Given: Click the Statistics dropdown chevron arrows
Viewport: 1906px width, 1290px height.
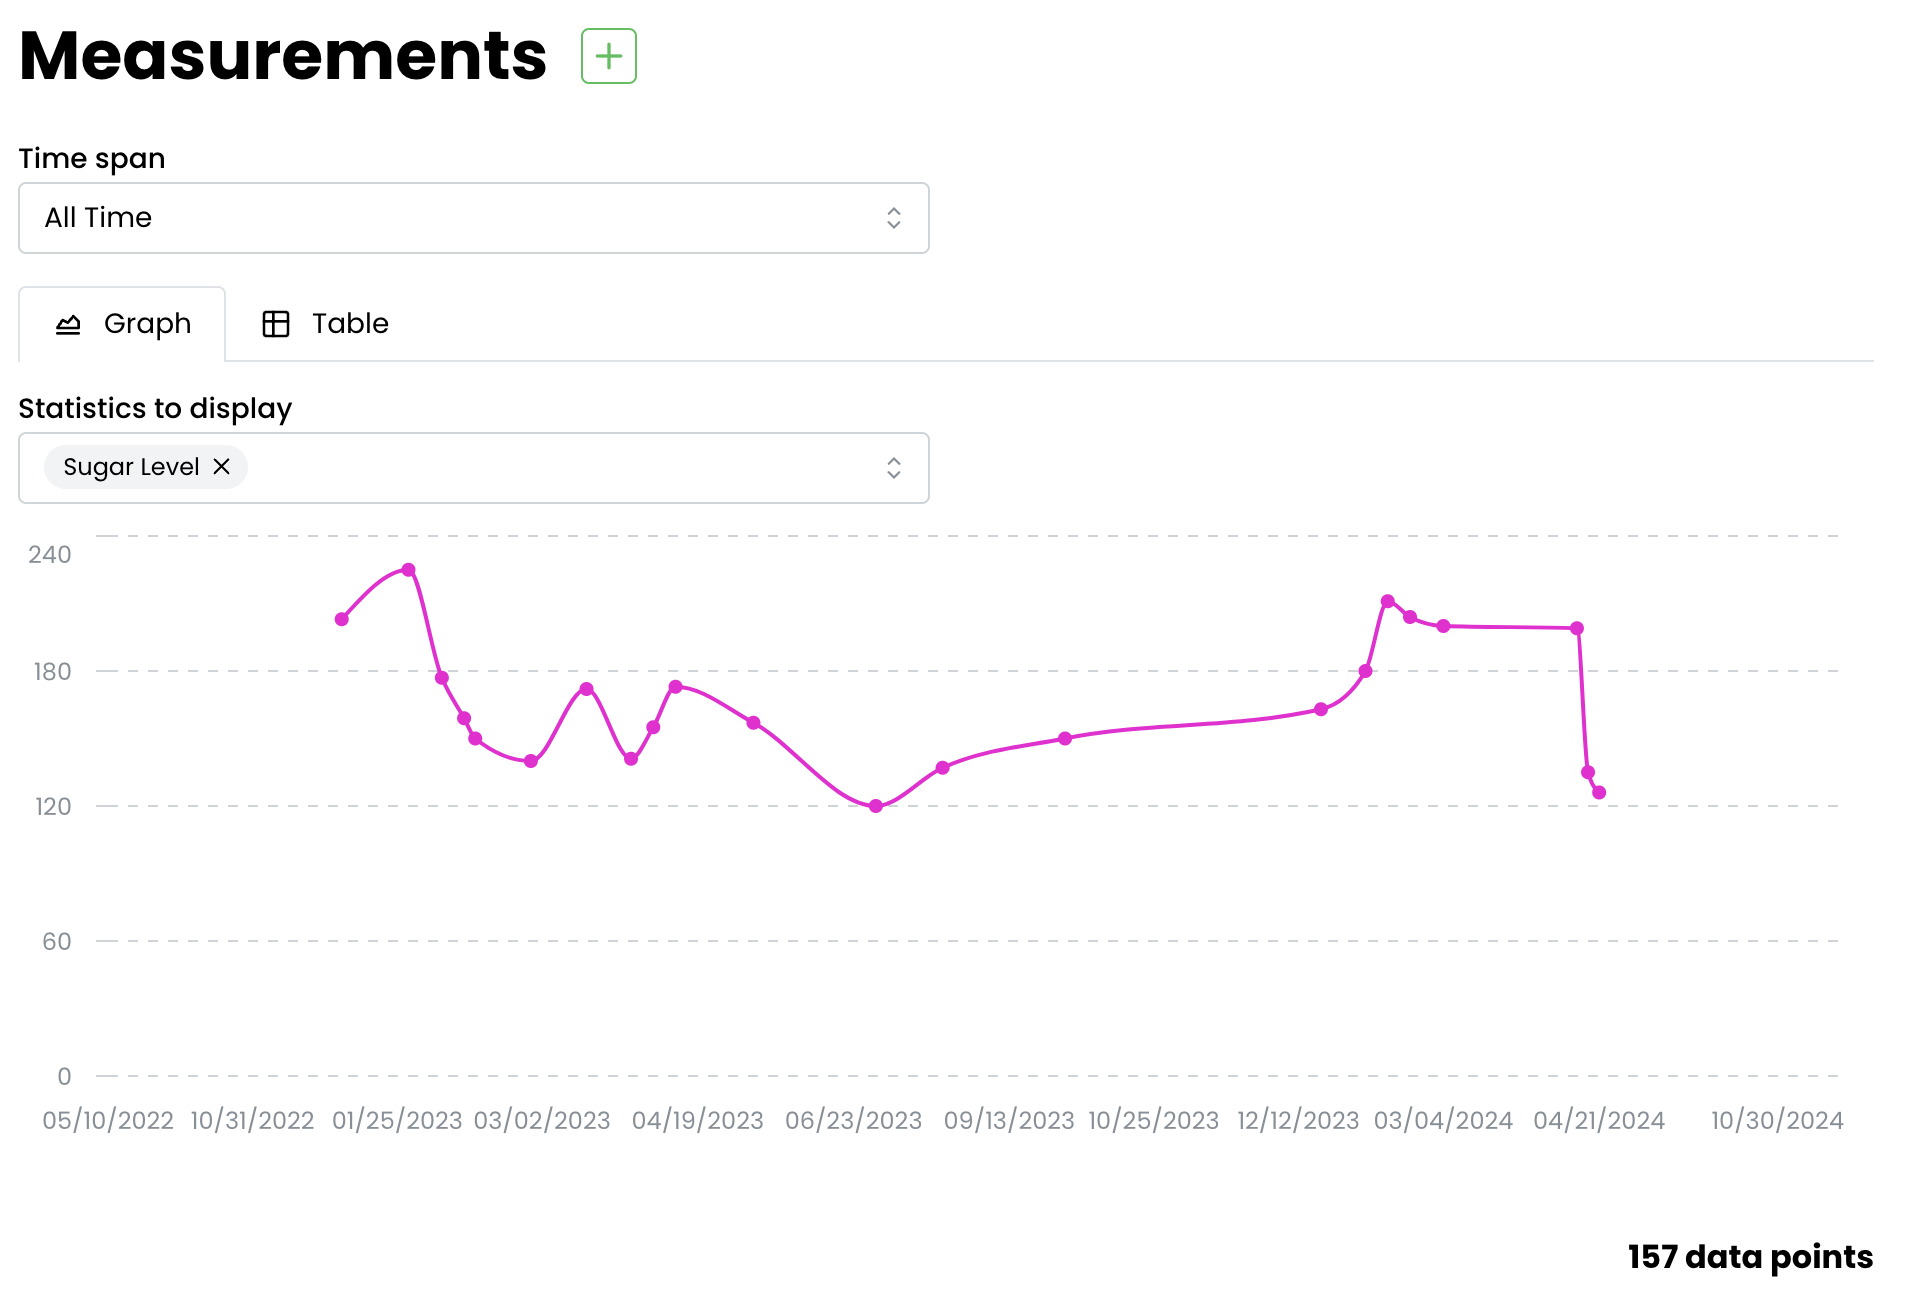Looking at the screenshot, I should (x=894, y=468).
